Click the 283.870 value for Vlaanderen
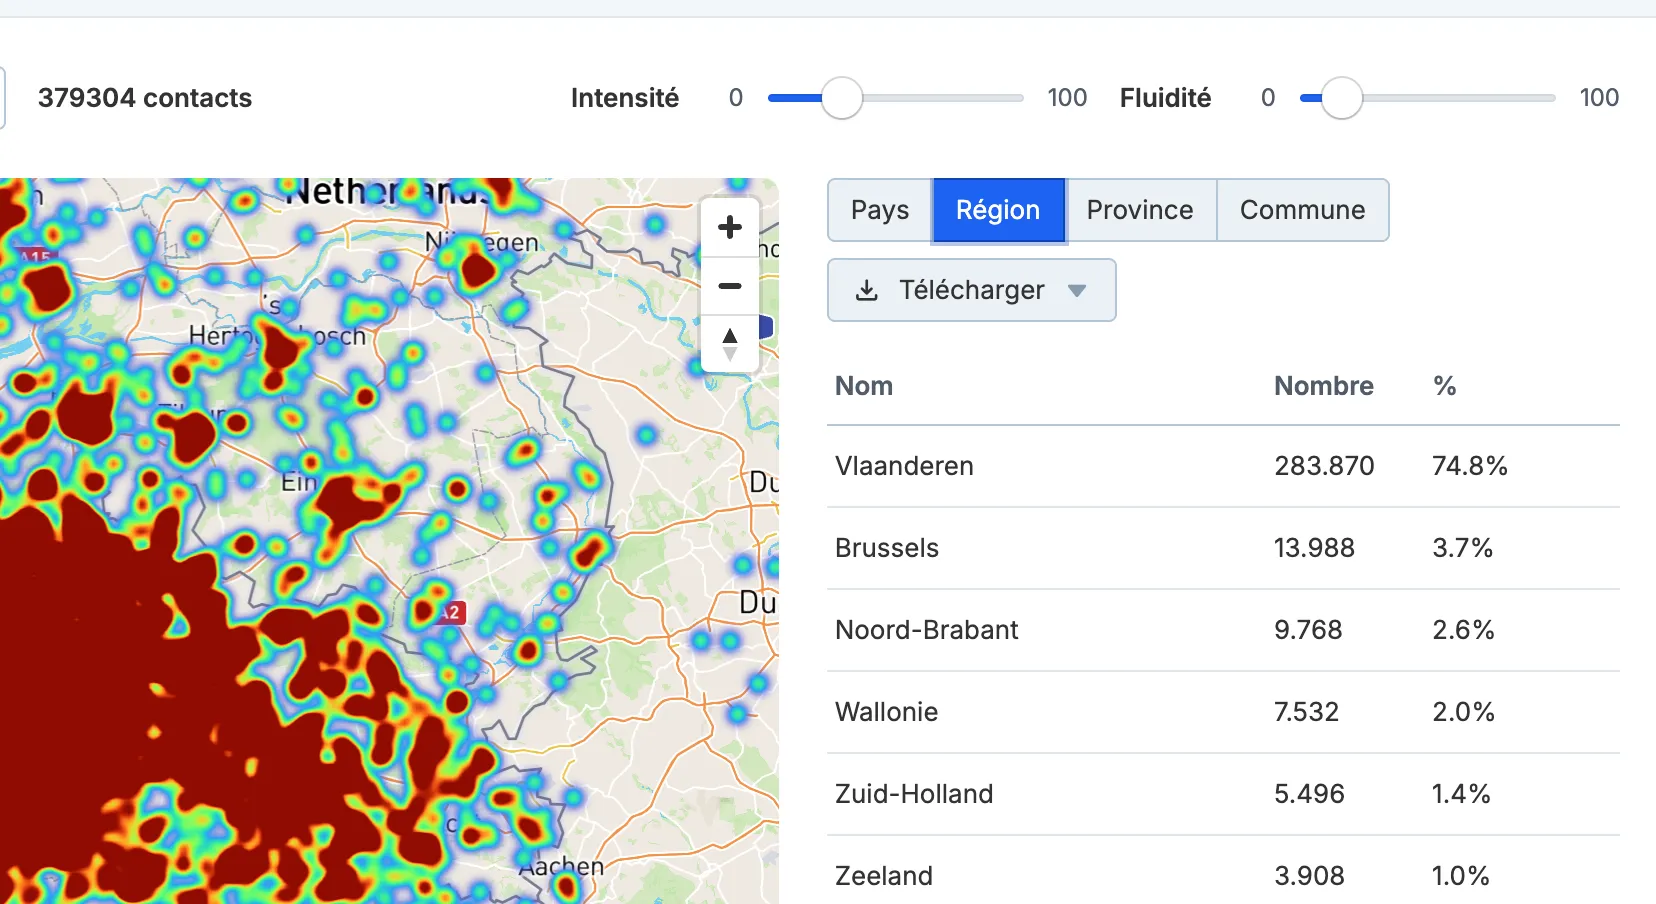 [1324, 466]
